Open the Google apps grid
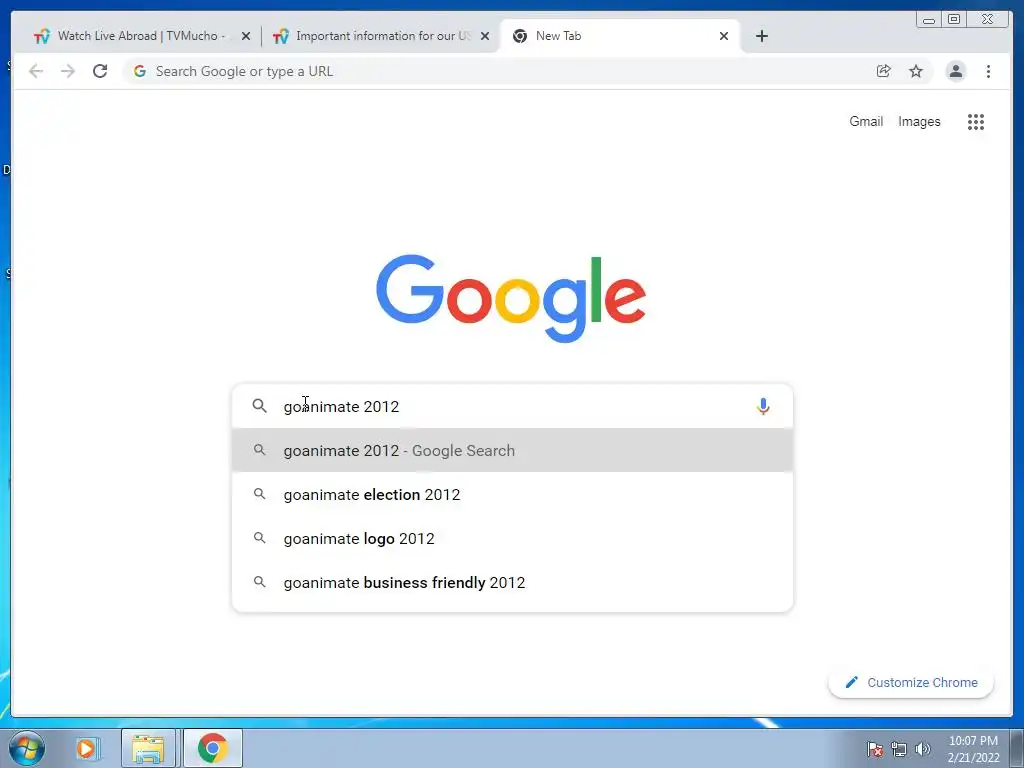The width and height of the screenshot is (1024, 768). click(x=976, y=121)
